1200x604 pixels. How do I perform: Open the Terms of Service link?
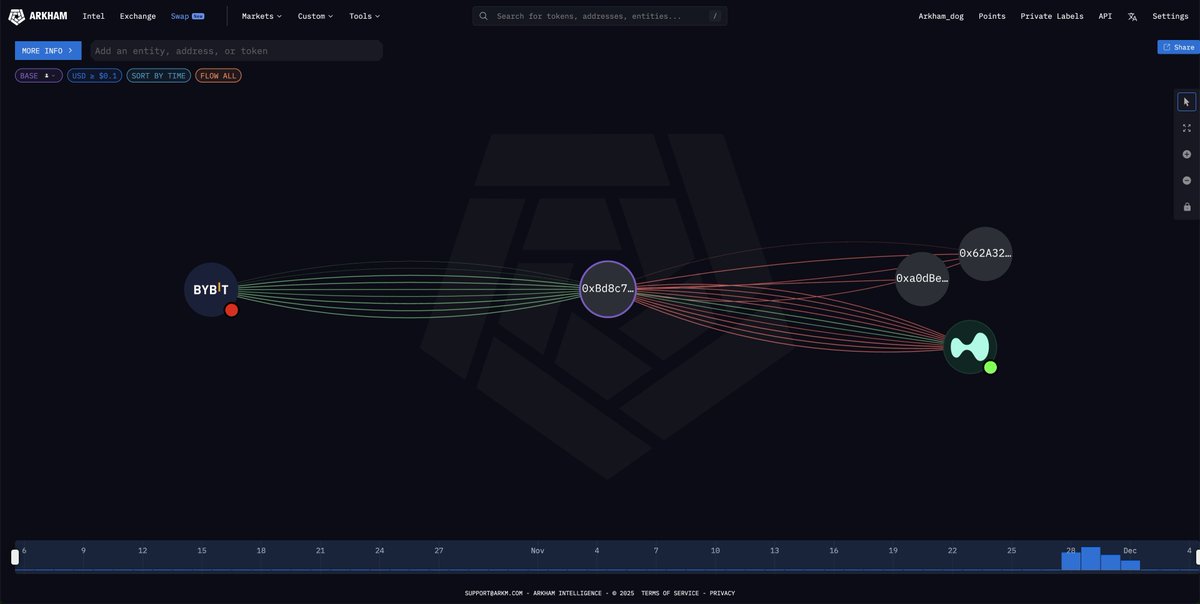[x=672, y=593]
